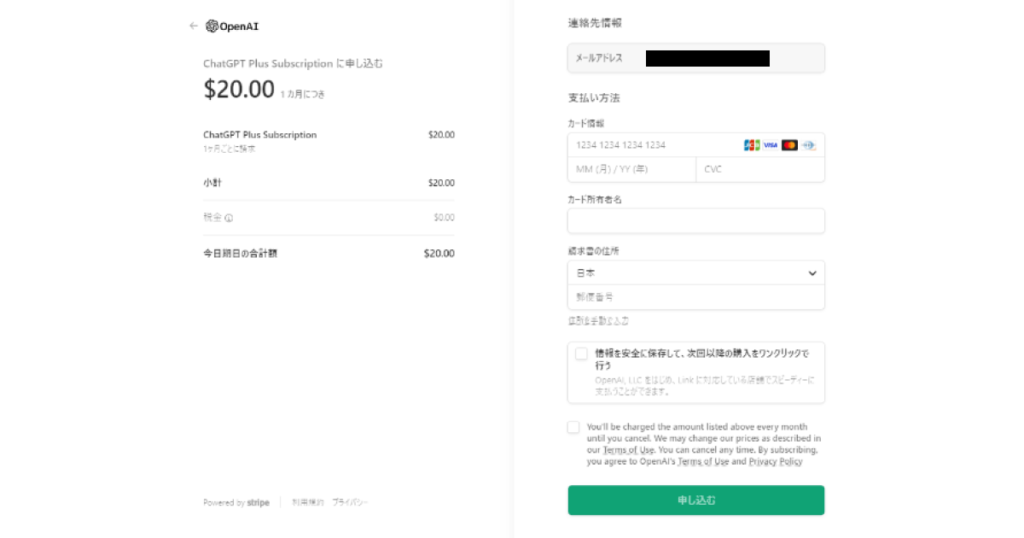
Task: Click the Mastercard icon
Action: point(789,145)
